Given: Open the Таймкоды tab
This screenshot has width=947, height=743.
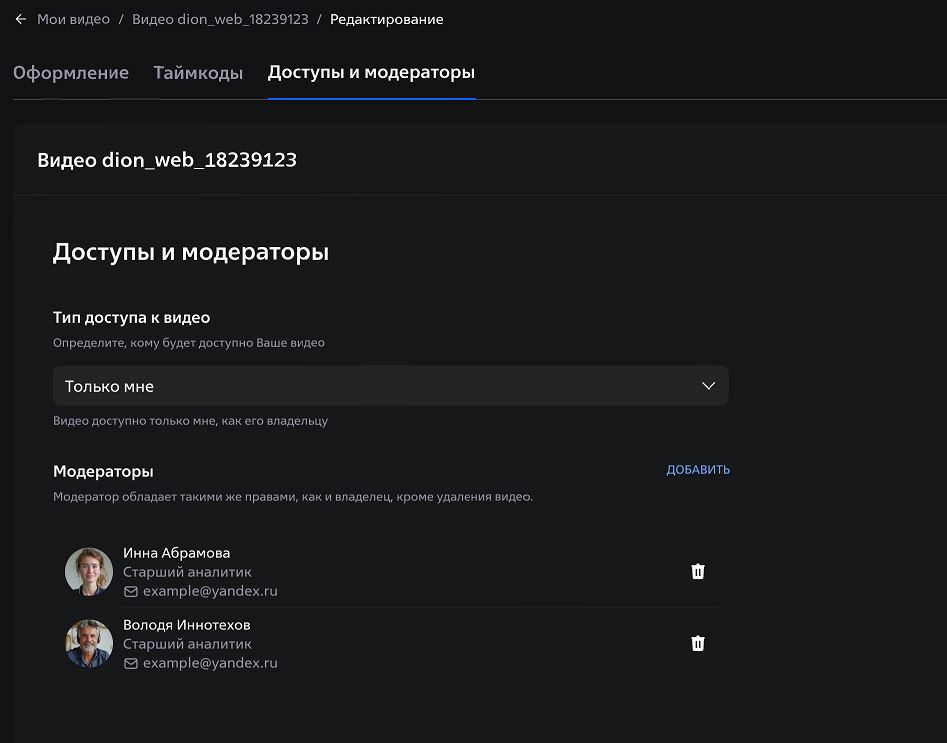Looking at the screenshot, I should coord(198,73).
